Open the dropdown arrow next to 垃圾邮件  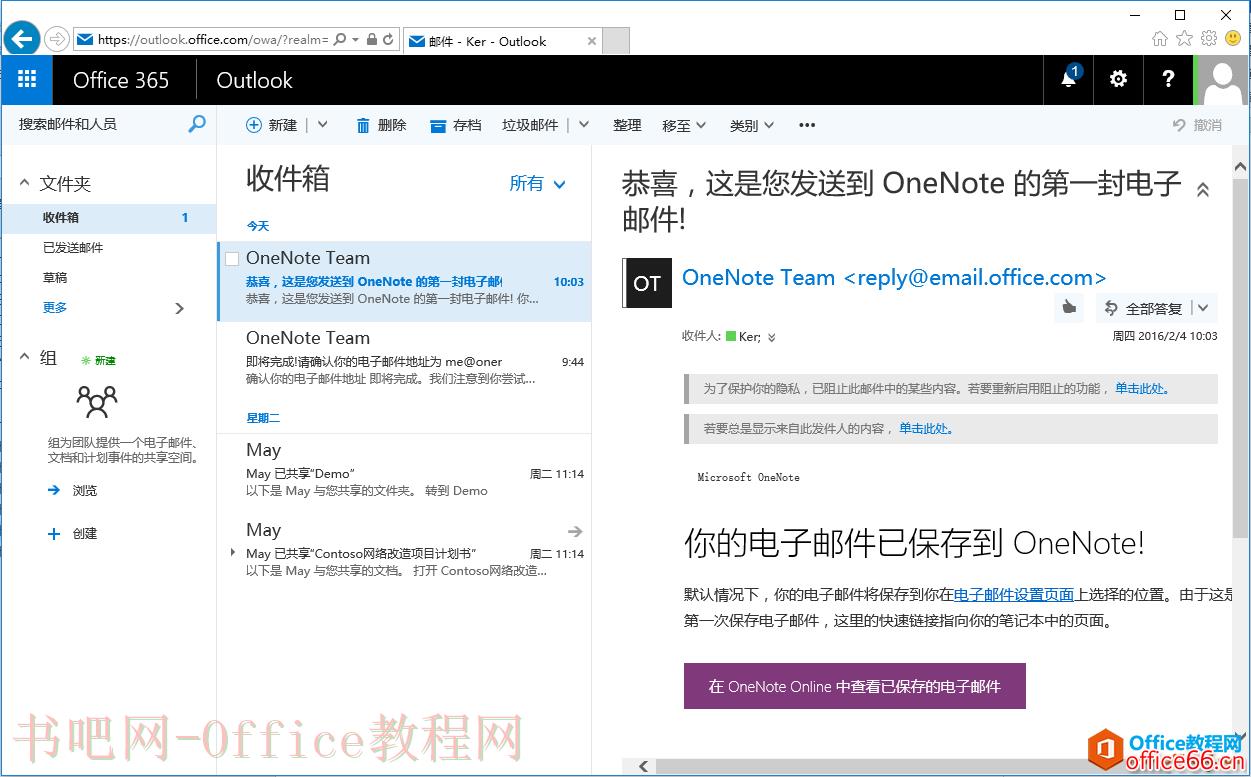click(584, 125)
